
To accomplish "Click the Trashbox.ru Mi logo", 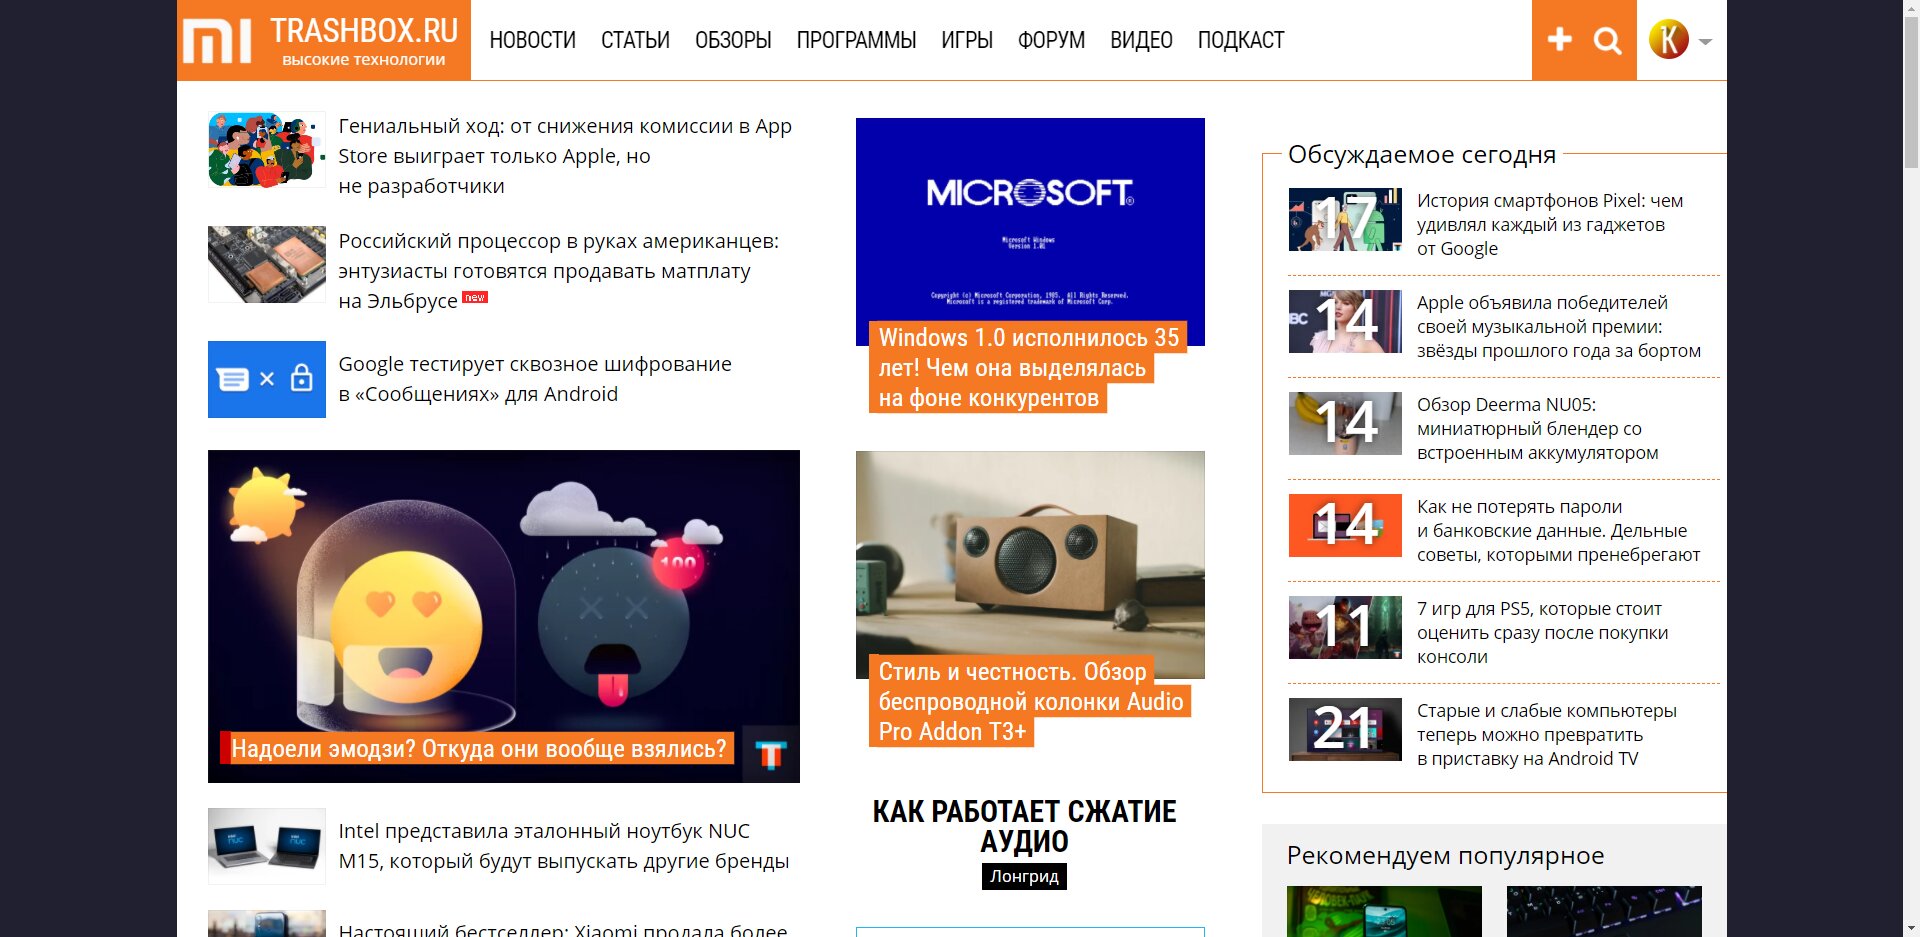I will (324, 40).
